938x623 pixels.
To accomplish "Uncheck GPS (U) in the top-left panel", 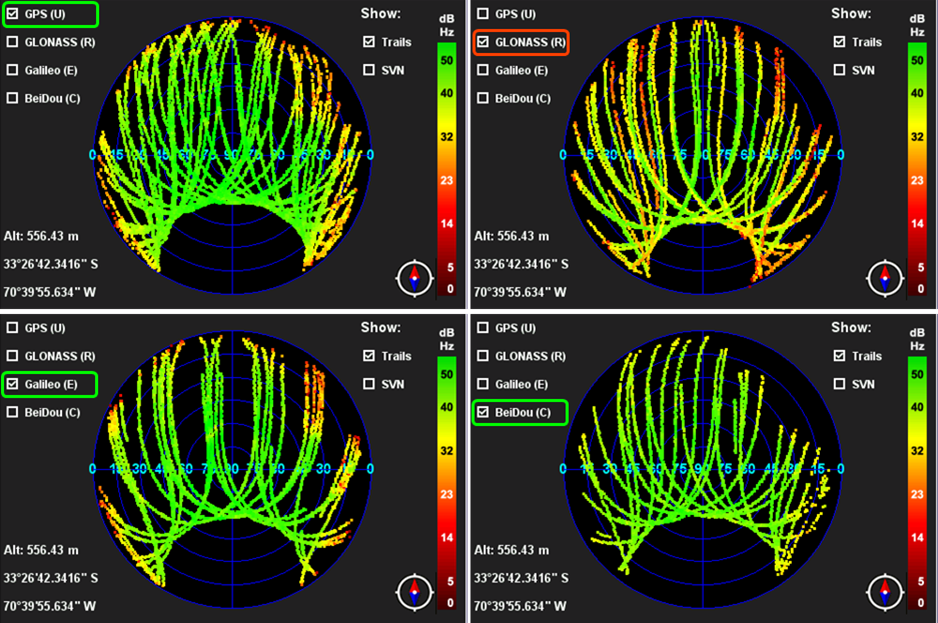I will point(14,14).
